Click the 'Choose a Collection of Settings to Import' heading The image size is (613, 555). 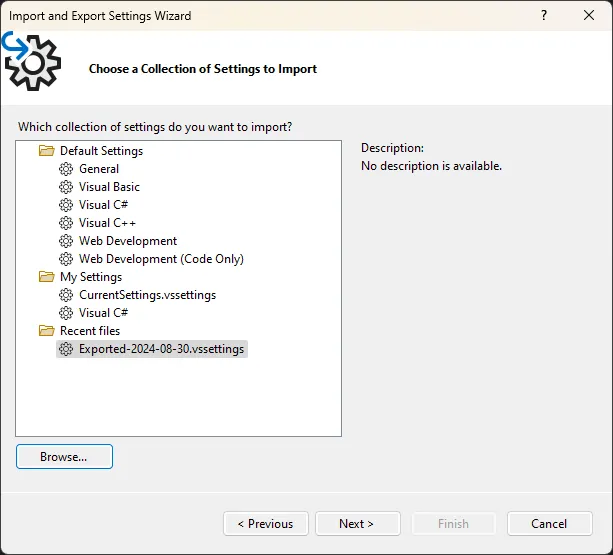pyautogui.click(x=203, y=69)
